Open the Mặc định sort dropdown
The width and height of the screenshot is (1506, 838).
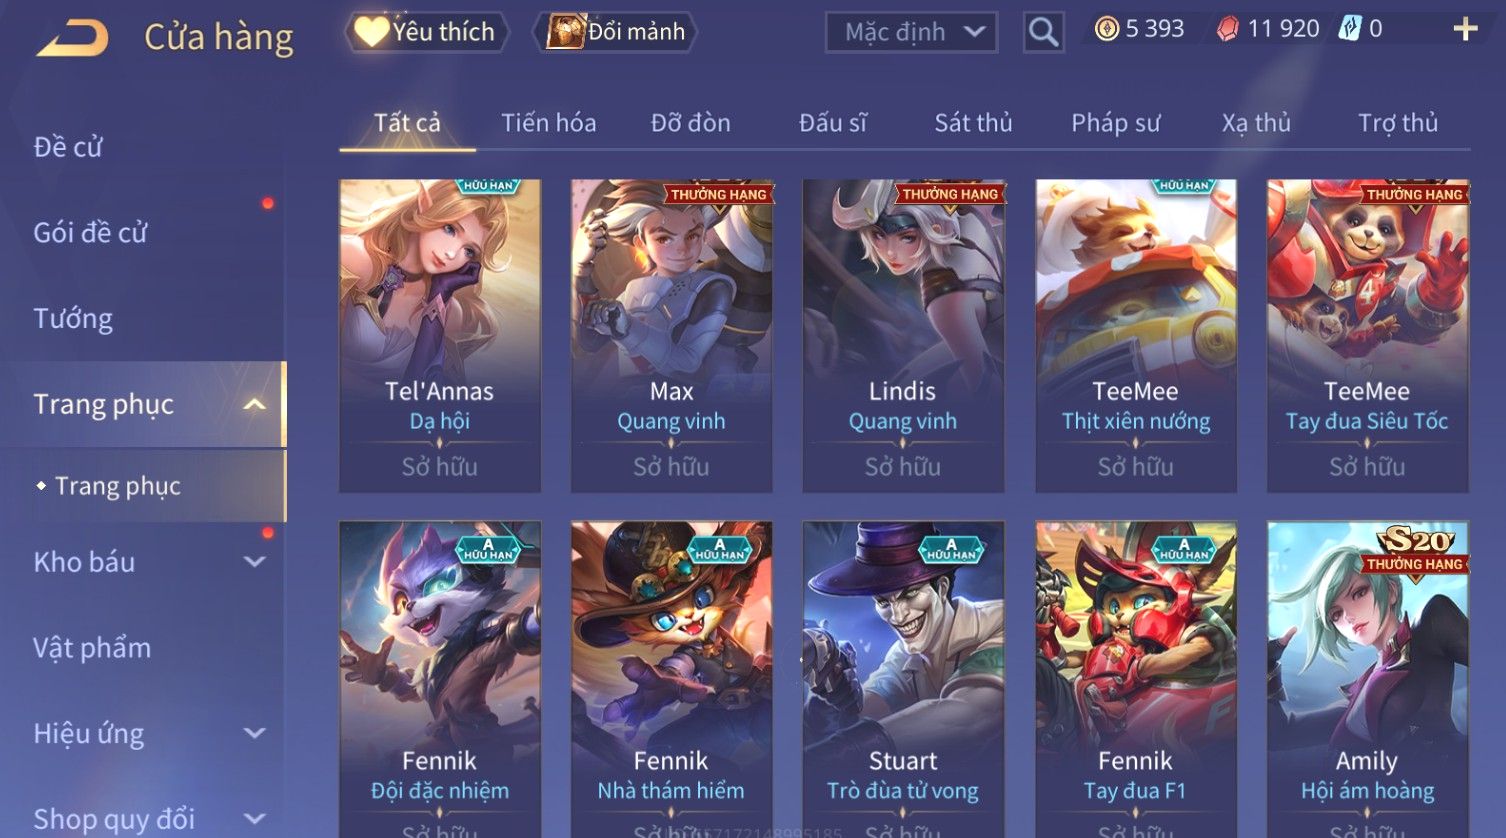click(911, 32)
